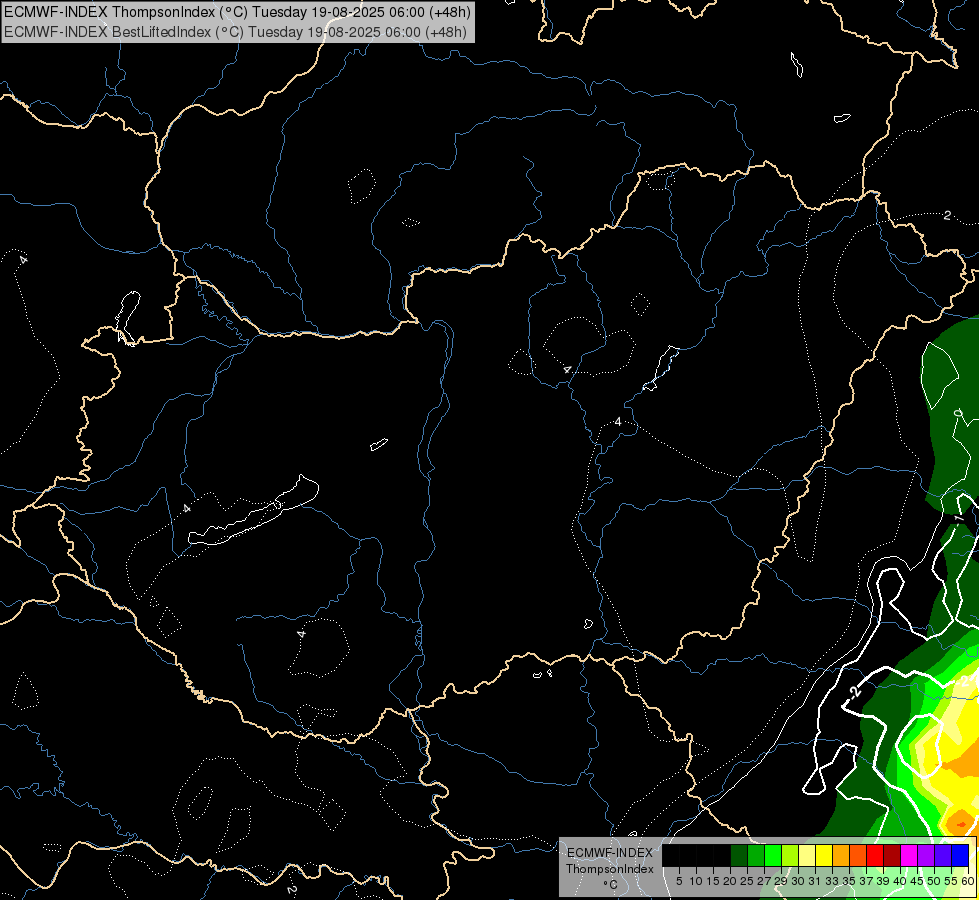Select the pale yellow 30–31 legend swatch

click(x=807, y=855)
